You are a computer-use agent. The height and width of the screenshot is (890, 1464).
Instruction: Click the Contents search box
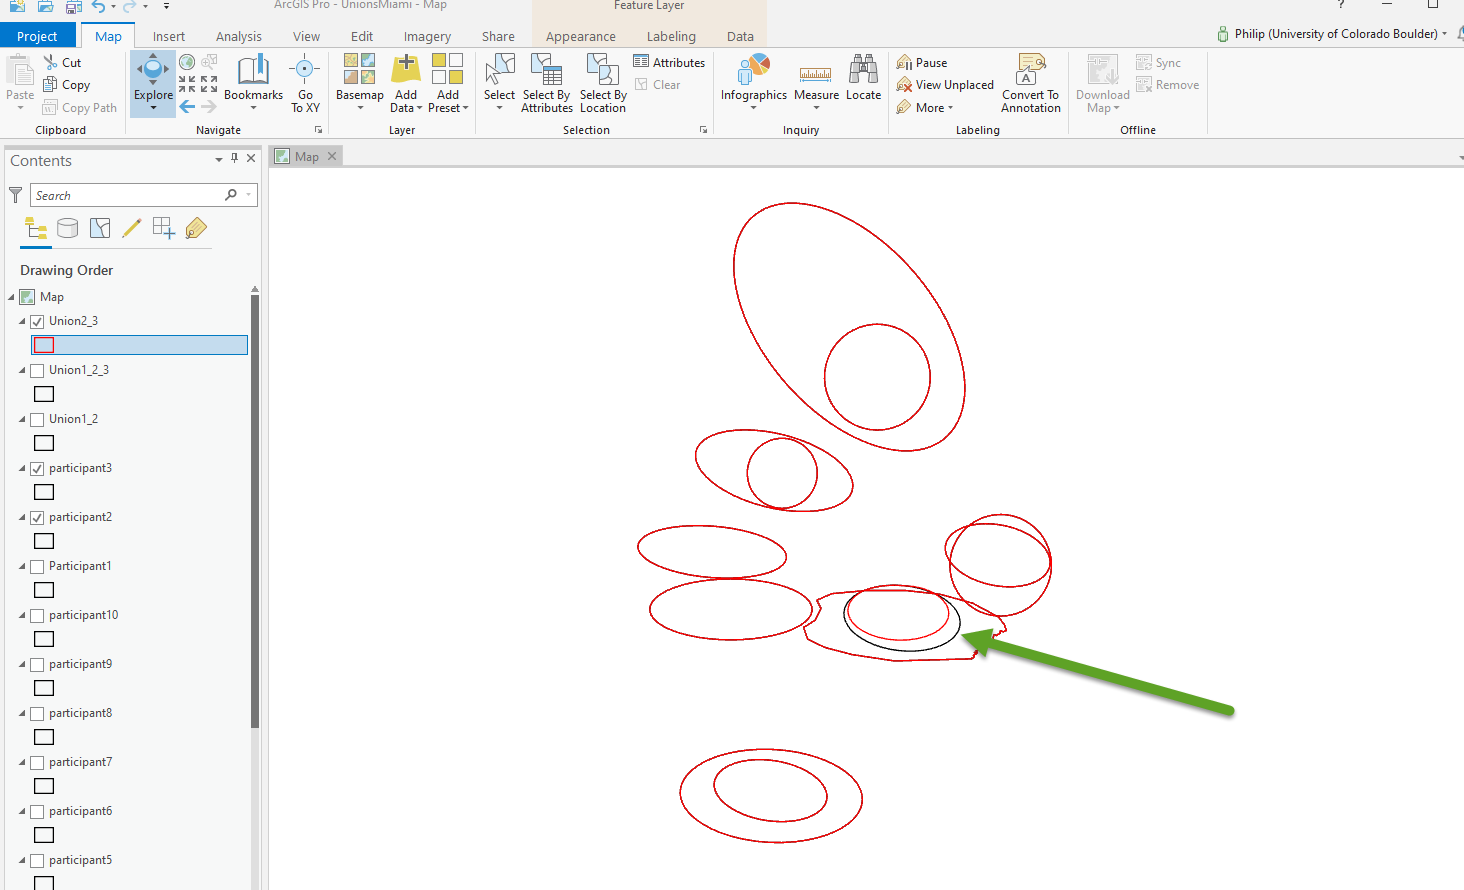[144, 195]
